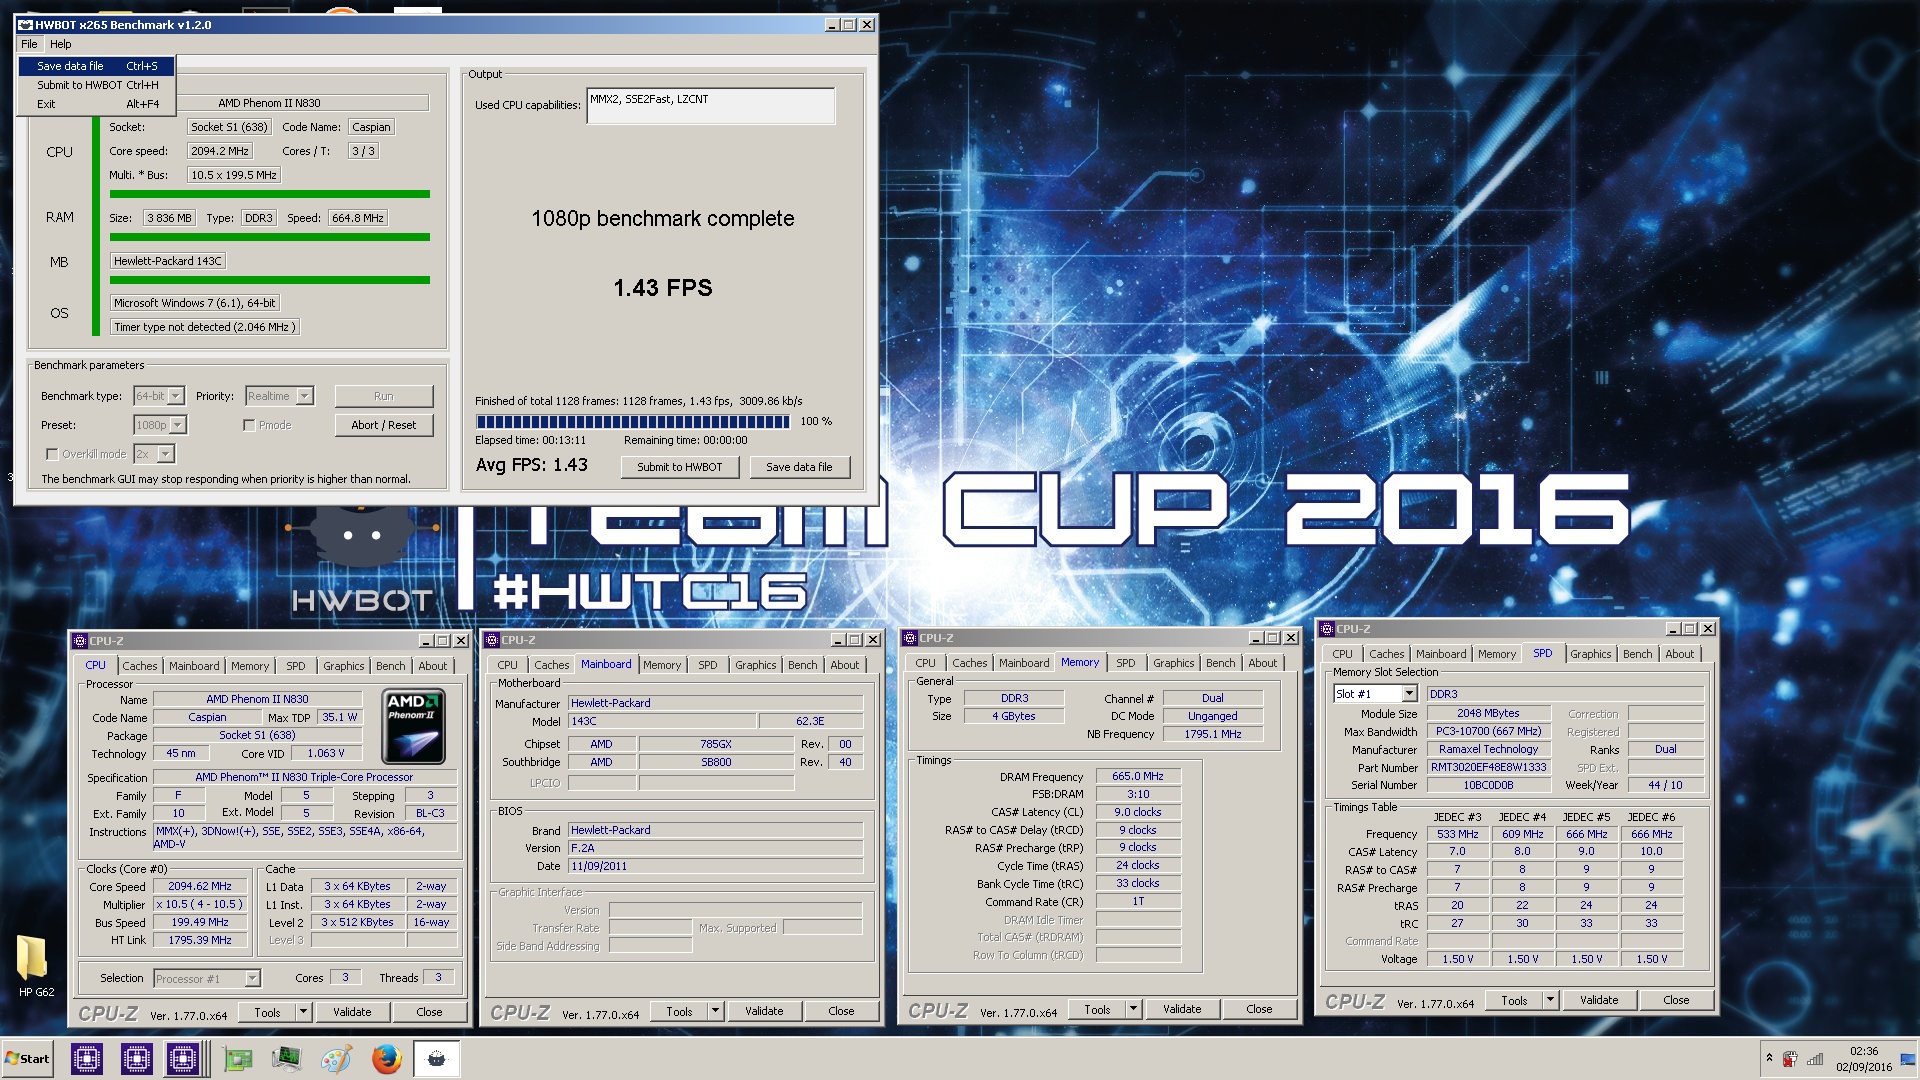Click HWBOT x265 Benchmark title bar icon
This screenshot has width=1920, height=1080.
click(26, 25)
